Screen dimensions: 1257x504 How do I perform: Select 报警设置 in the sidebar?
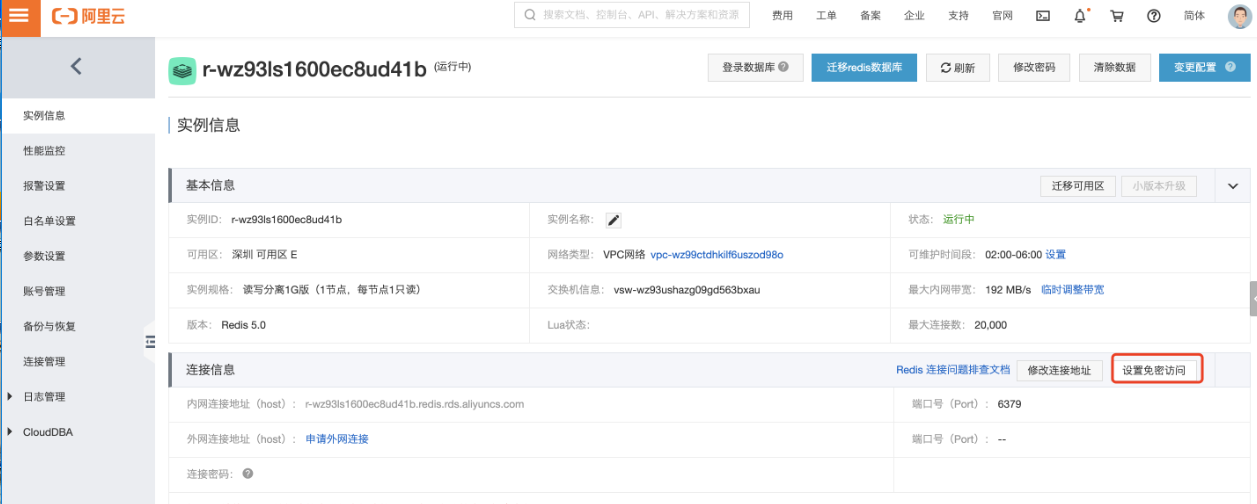pos(77,186)
